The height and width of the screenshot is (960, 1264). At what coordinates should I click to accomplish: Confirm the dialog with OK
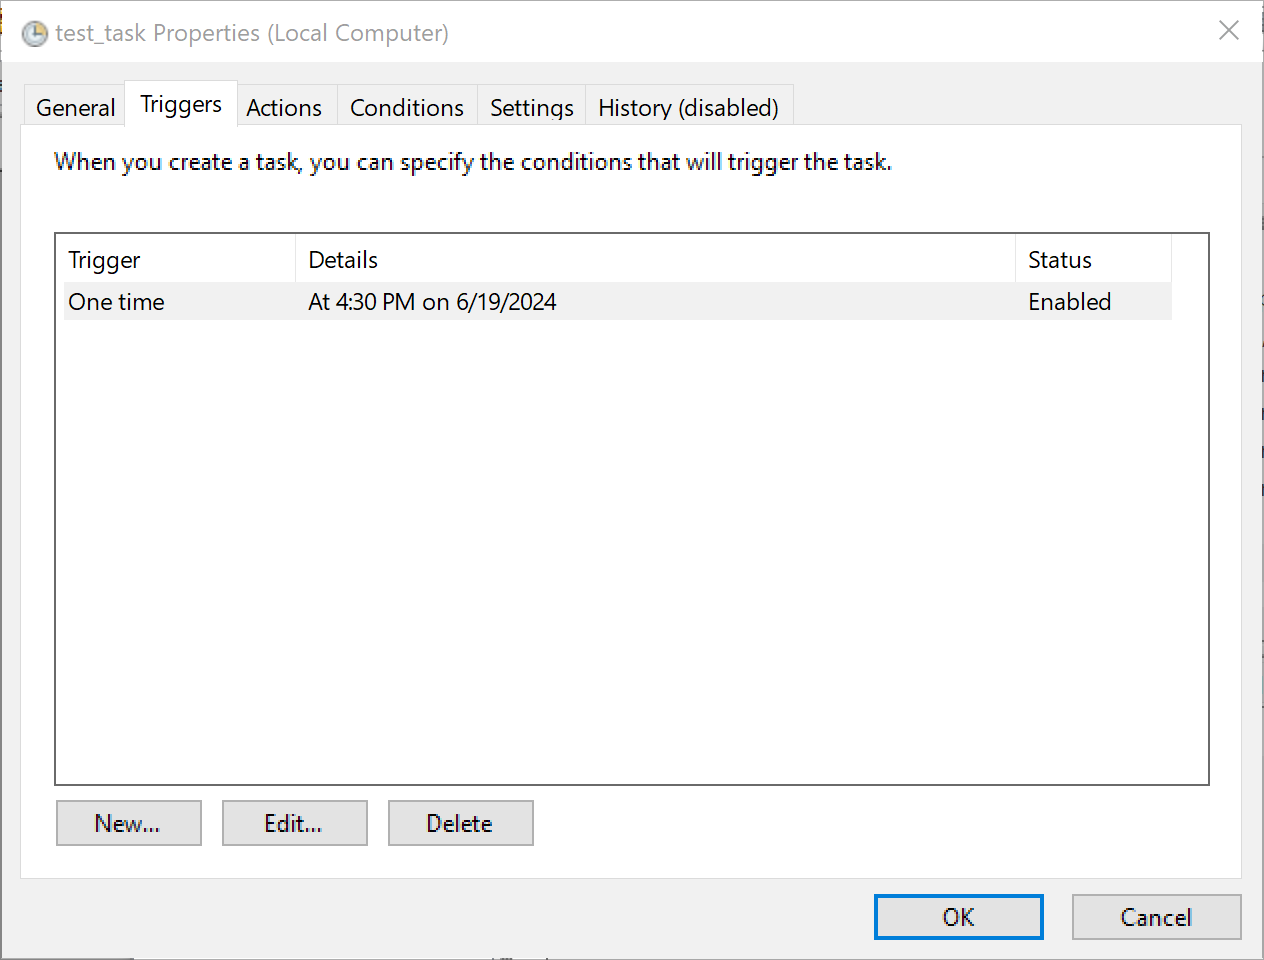[959, 917]
